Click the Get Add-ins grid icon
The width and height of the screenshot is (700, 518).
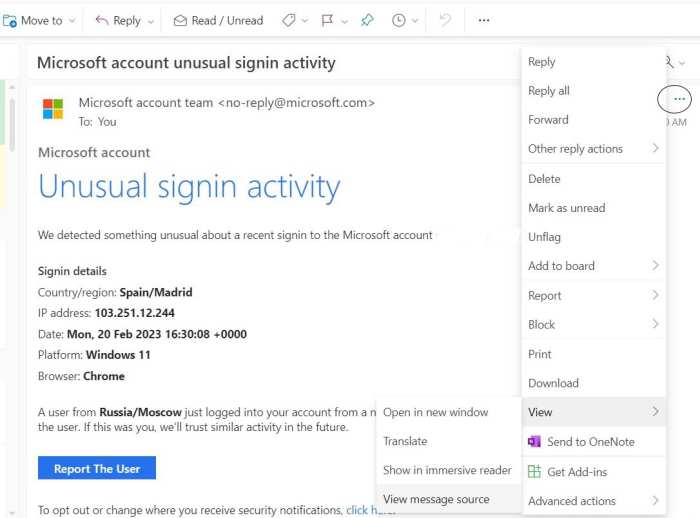(x=534, y=472)
